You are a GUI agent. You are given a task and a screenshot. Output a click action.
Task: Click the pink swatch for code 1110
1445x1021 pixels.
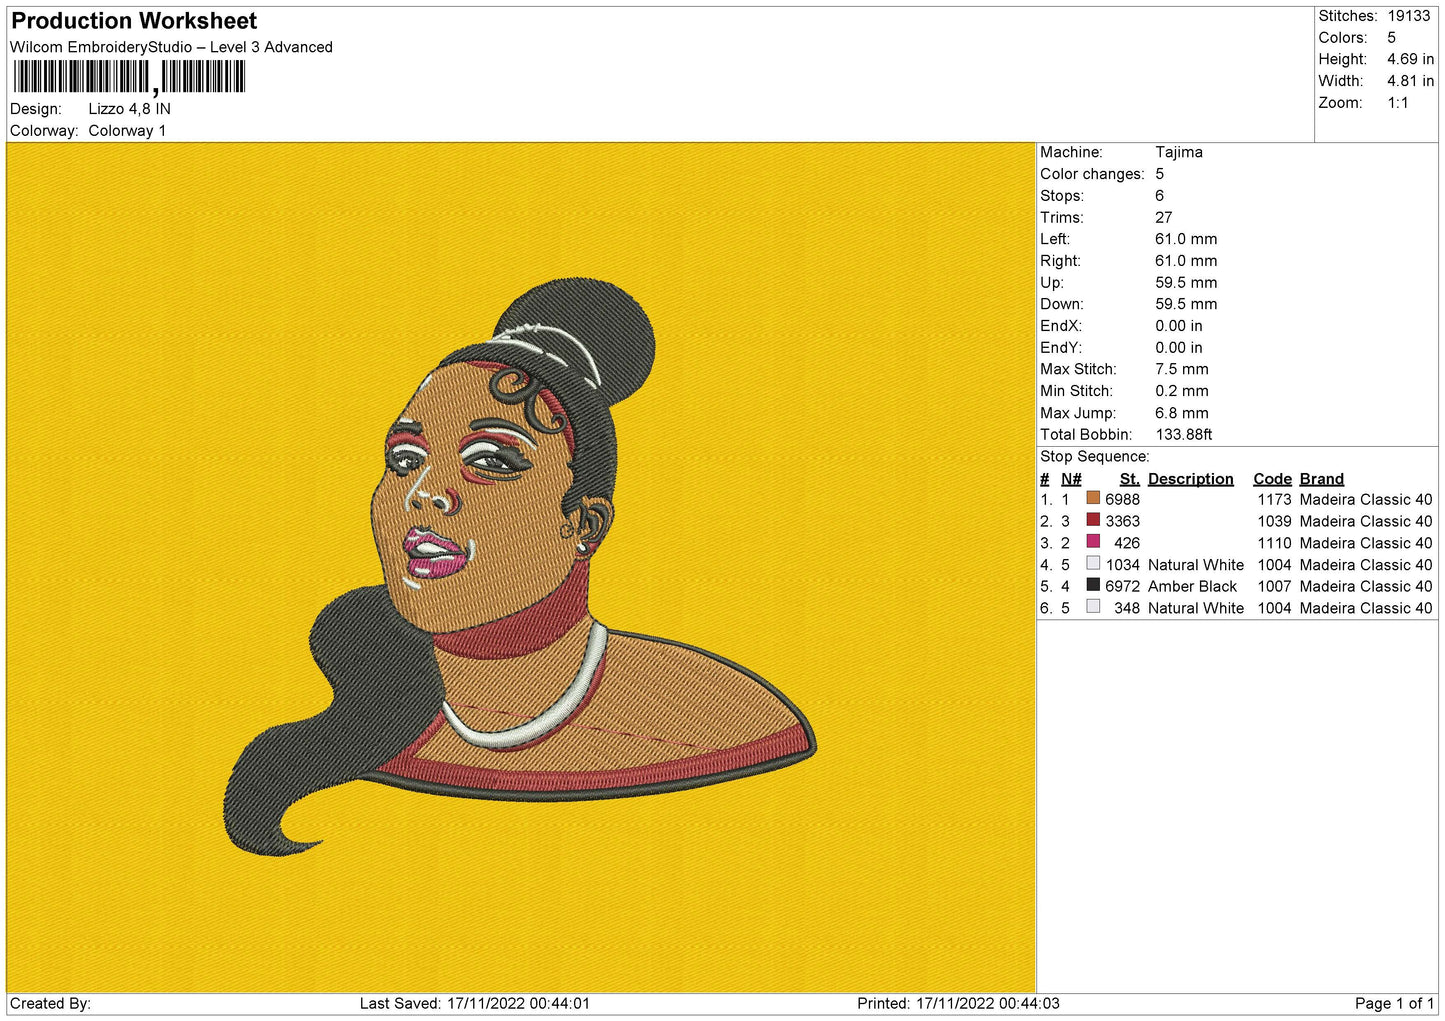pos(1093,542)
